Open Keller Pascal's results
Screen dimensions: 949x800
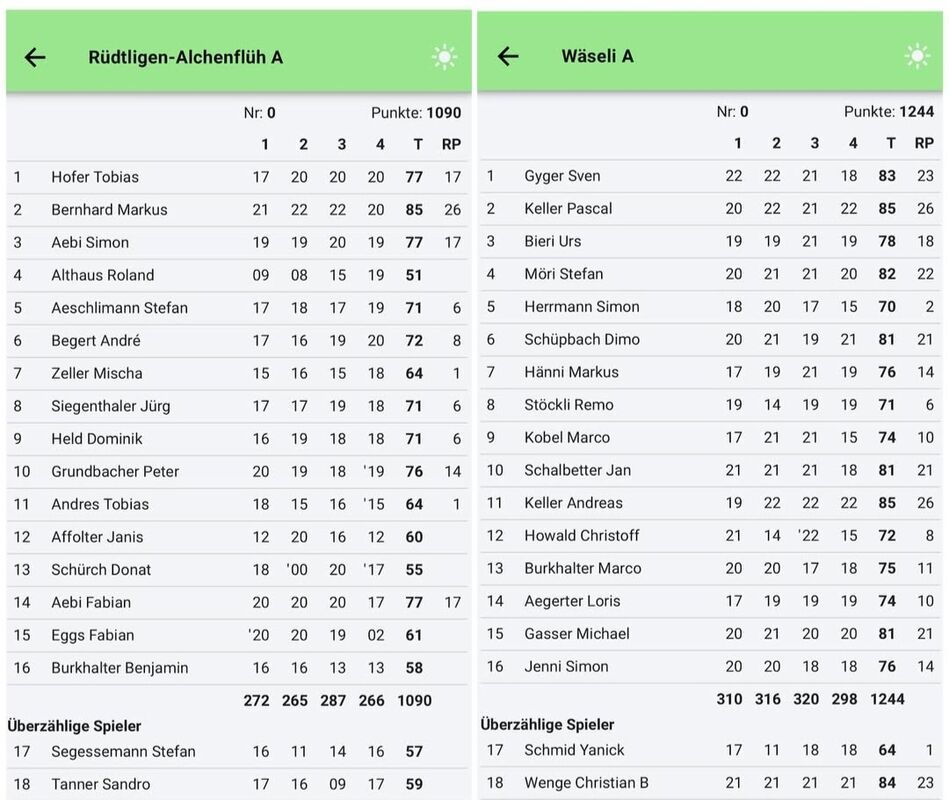coord(568,209)
